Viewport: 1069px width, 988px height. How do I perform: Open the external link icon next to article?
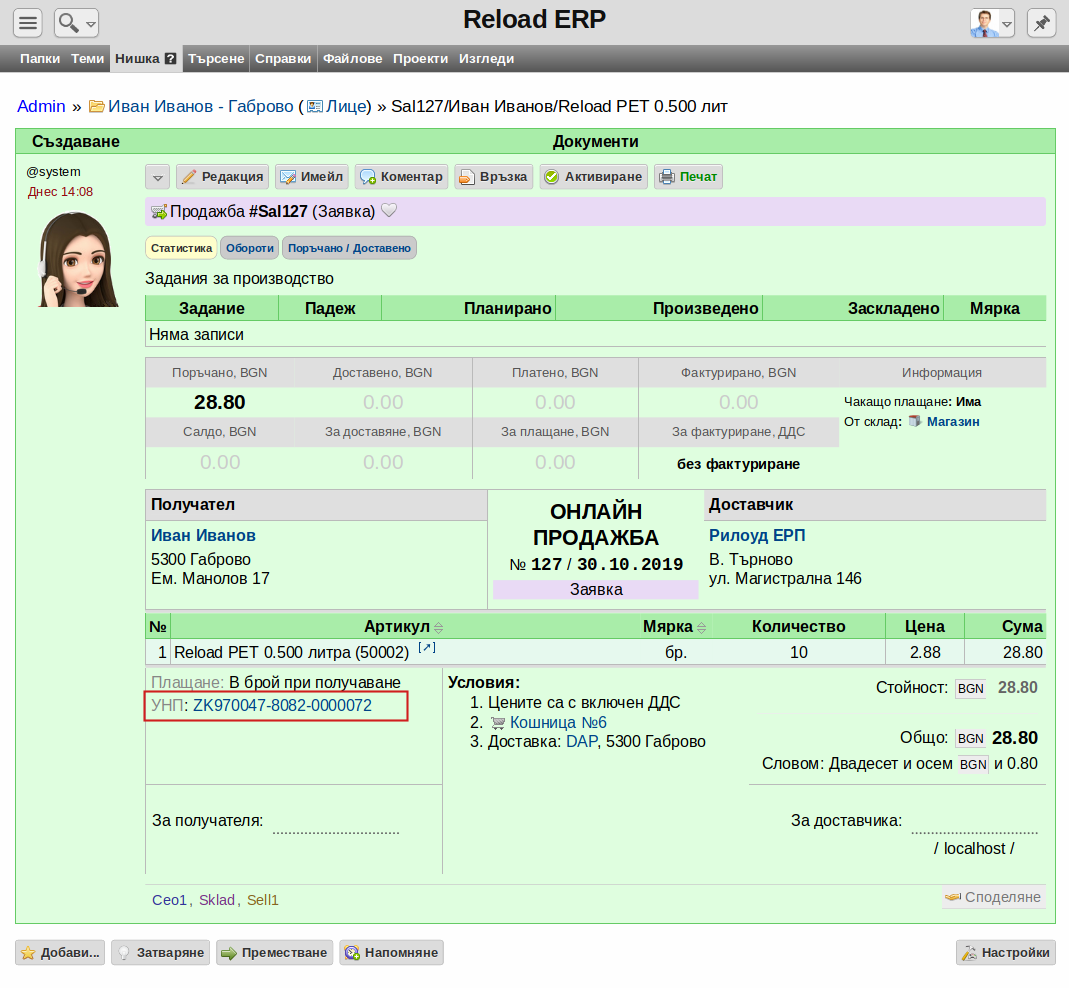427,648
